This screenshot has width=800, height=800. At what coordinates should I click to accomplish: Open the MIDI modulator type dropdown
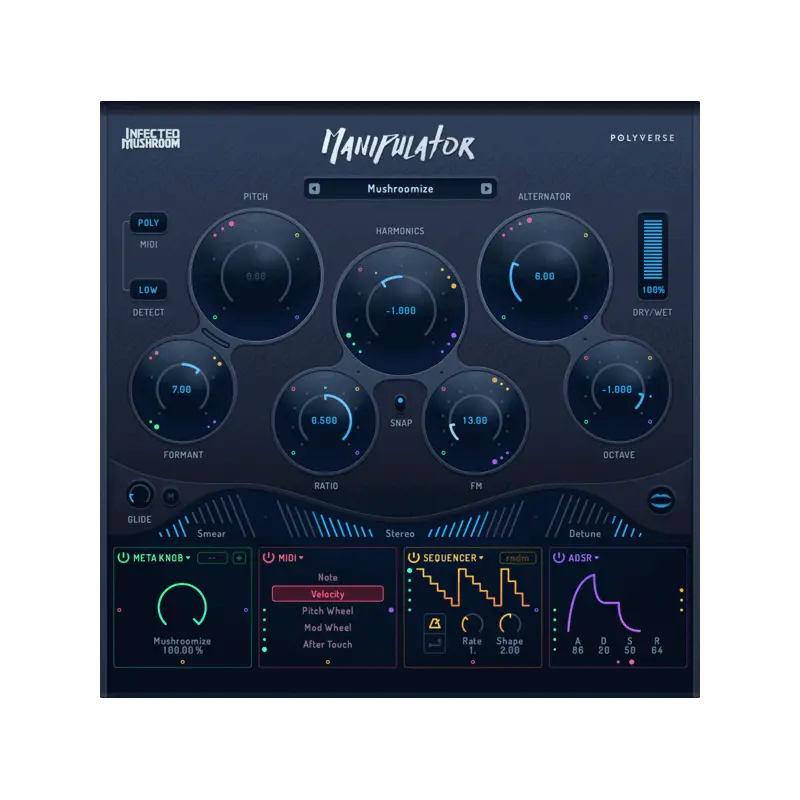pyautogui.click(x=291, y=558)
